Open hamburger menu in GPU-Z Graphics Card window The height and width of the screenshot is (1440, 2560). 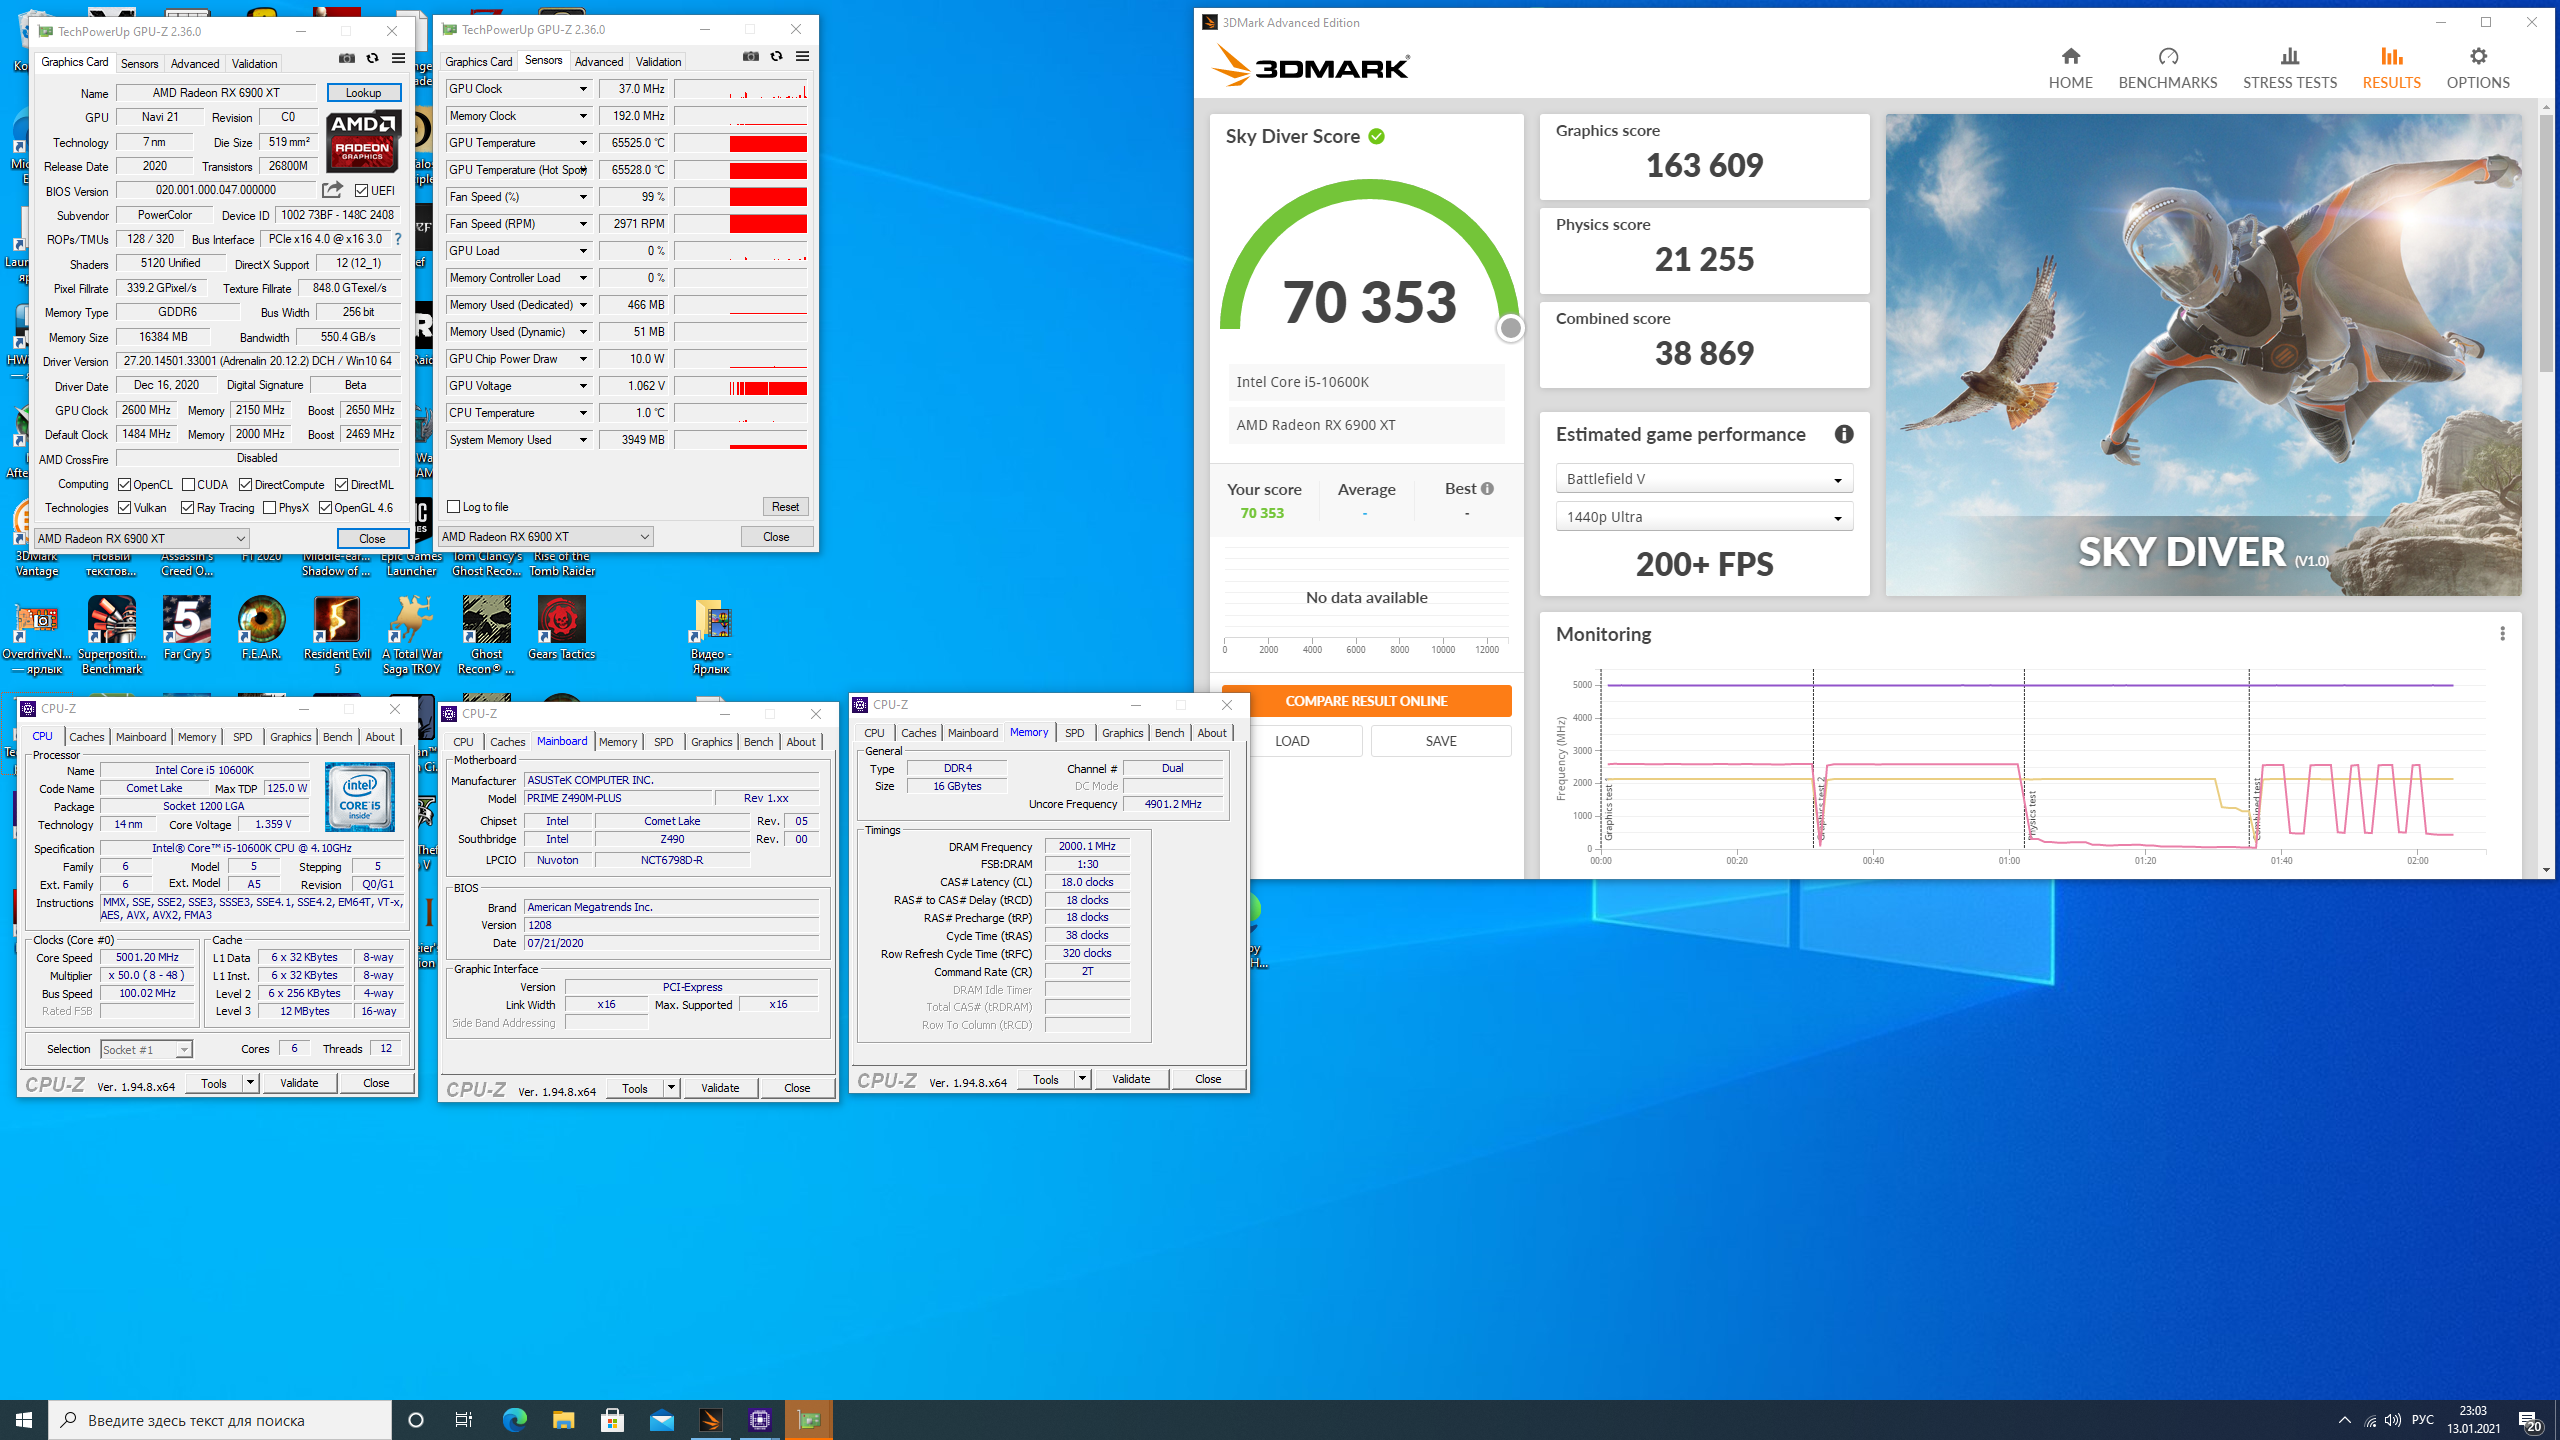[x=398, y=59]
